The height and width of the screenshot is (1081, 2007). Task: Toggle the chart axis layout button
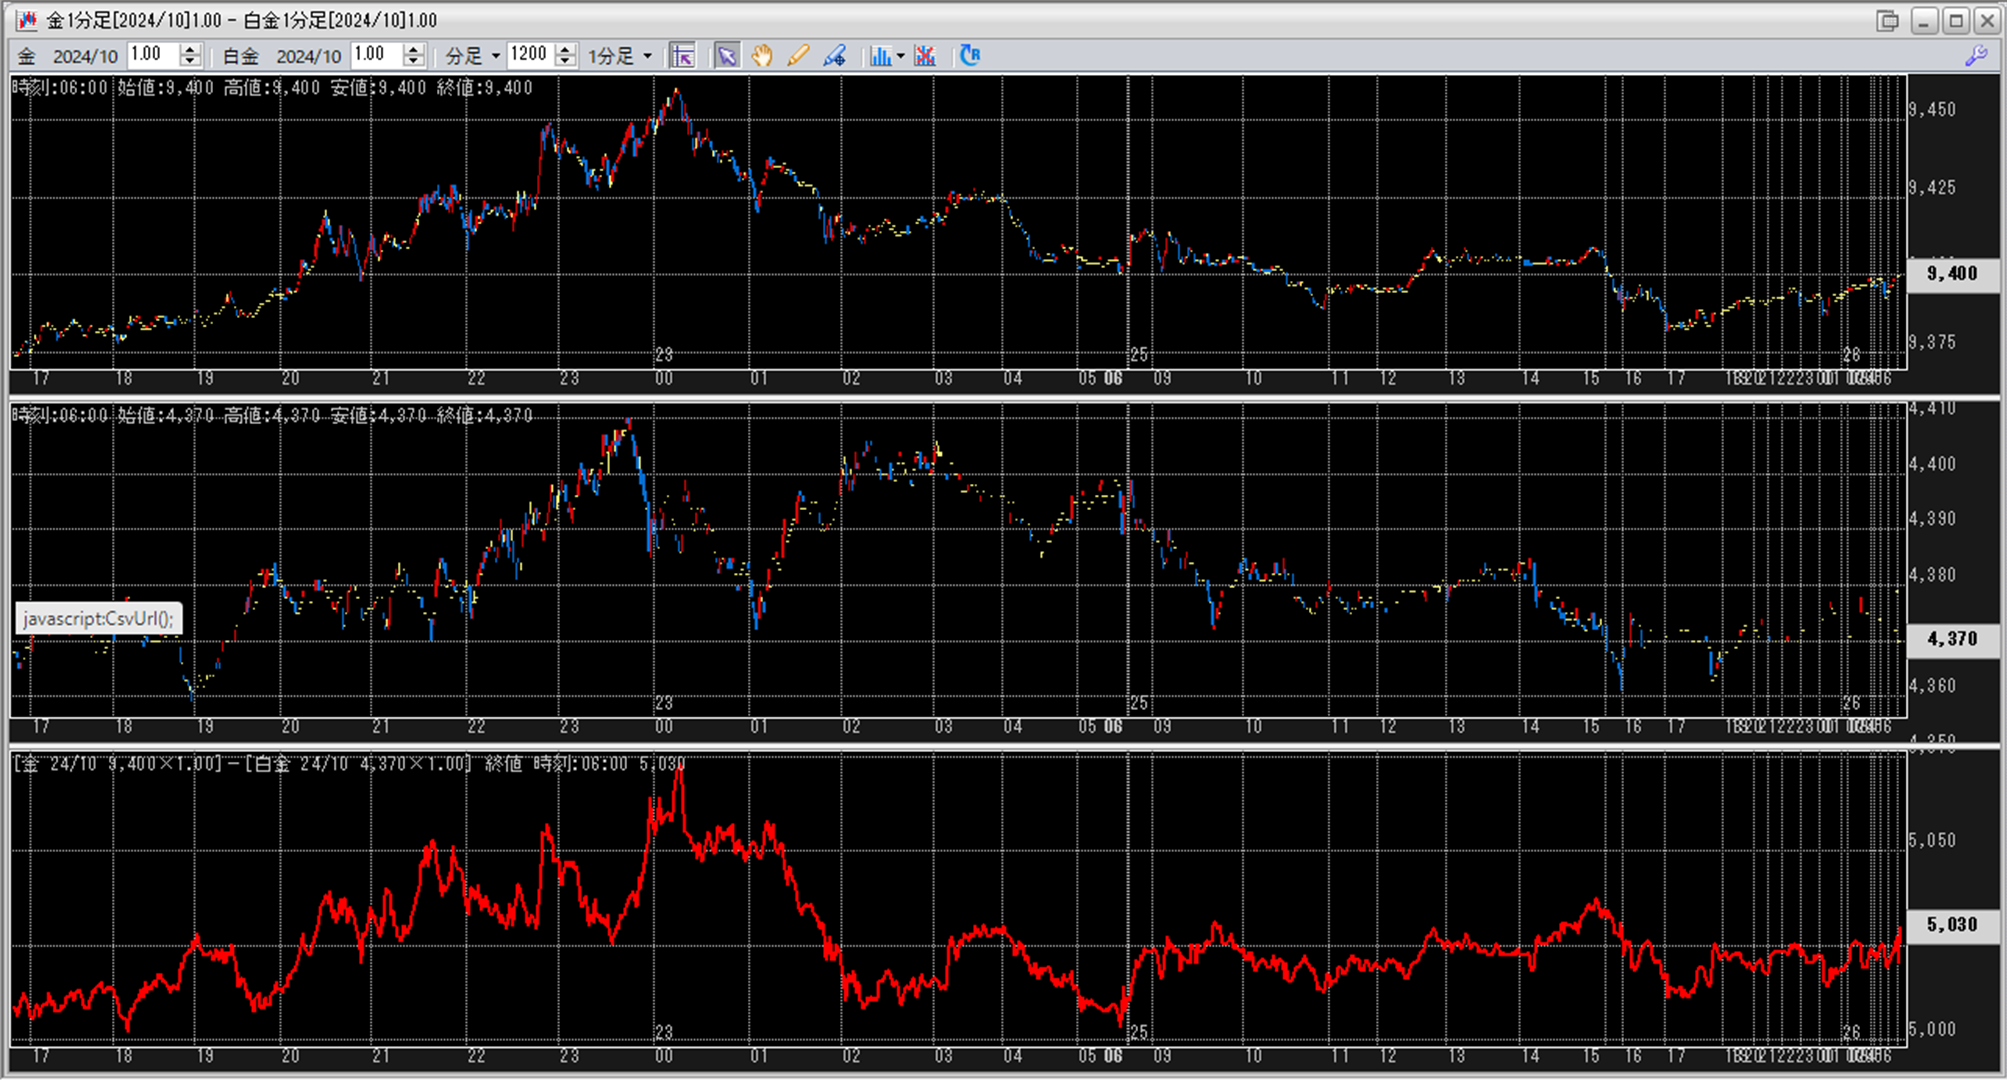tap(683, 56)
